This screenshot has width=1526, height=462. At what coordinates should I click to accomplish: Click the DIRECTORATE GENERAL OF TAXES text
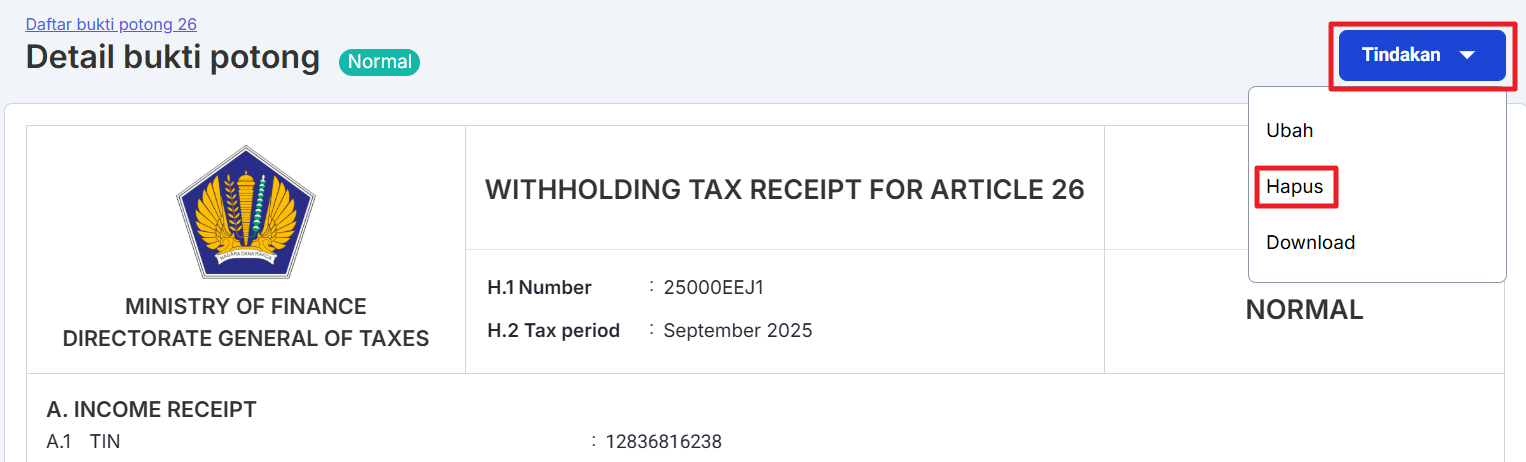click(246, 339)
